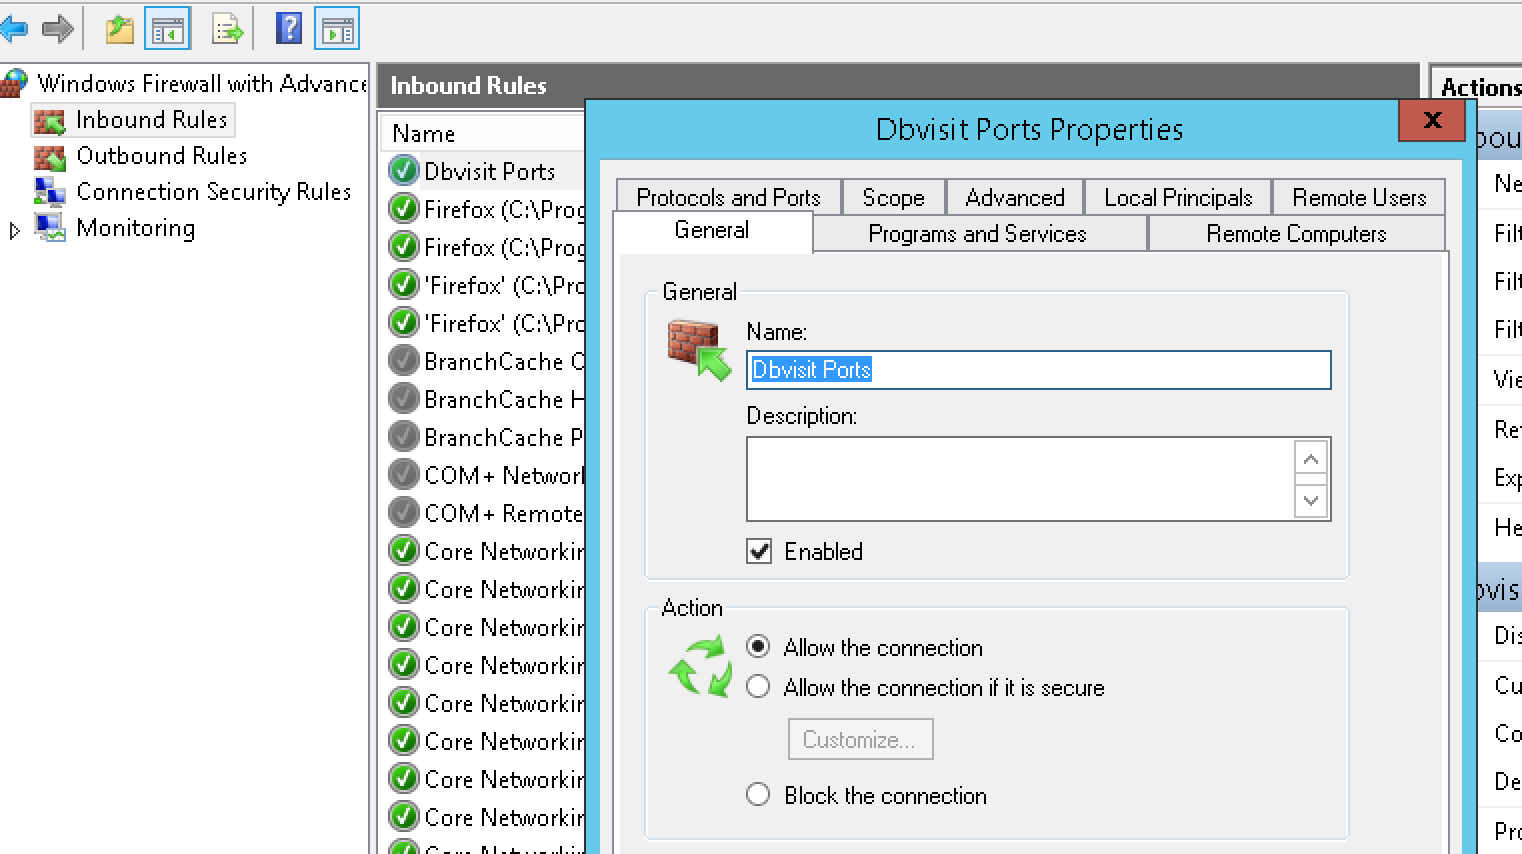
Task: Open help with the question mark icon
Action: 288,29
